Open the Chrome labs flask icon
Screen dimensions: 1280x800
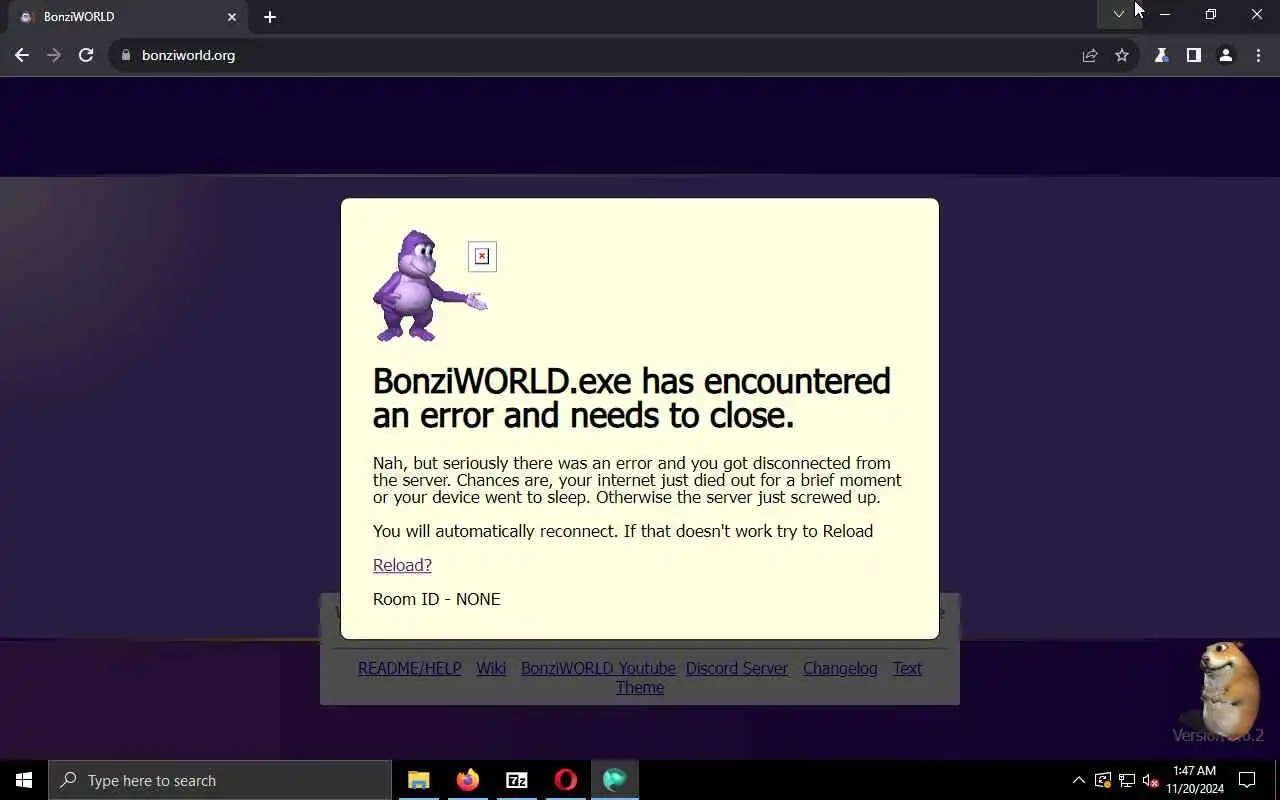tap(1161, 55)
